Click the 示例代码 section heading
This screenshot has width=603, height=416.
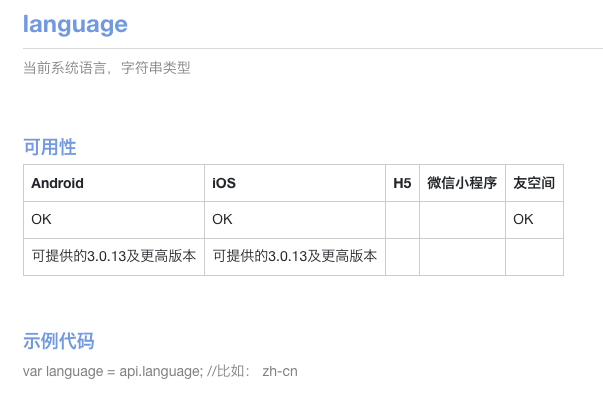58,341
